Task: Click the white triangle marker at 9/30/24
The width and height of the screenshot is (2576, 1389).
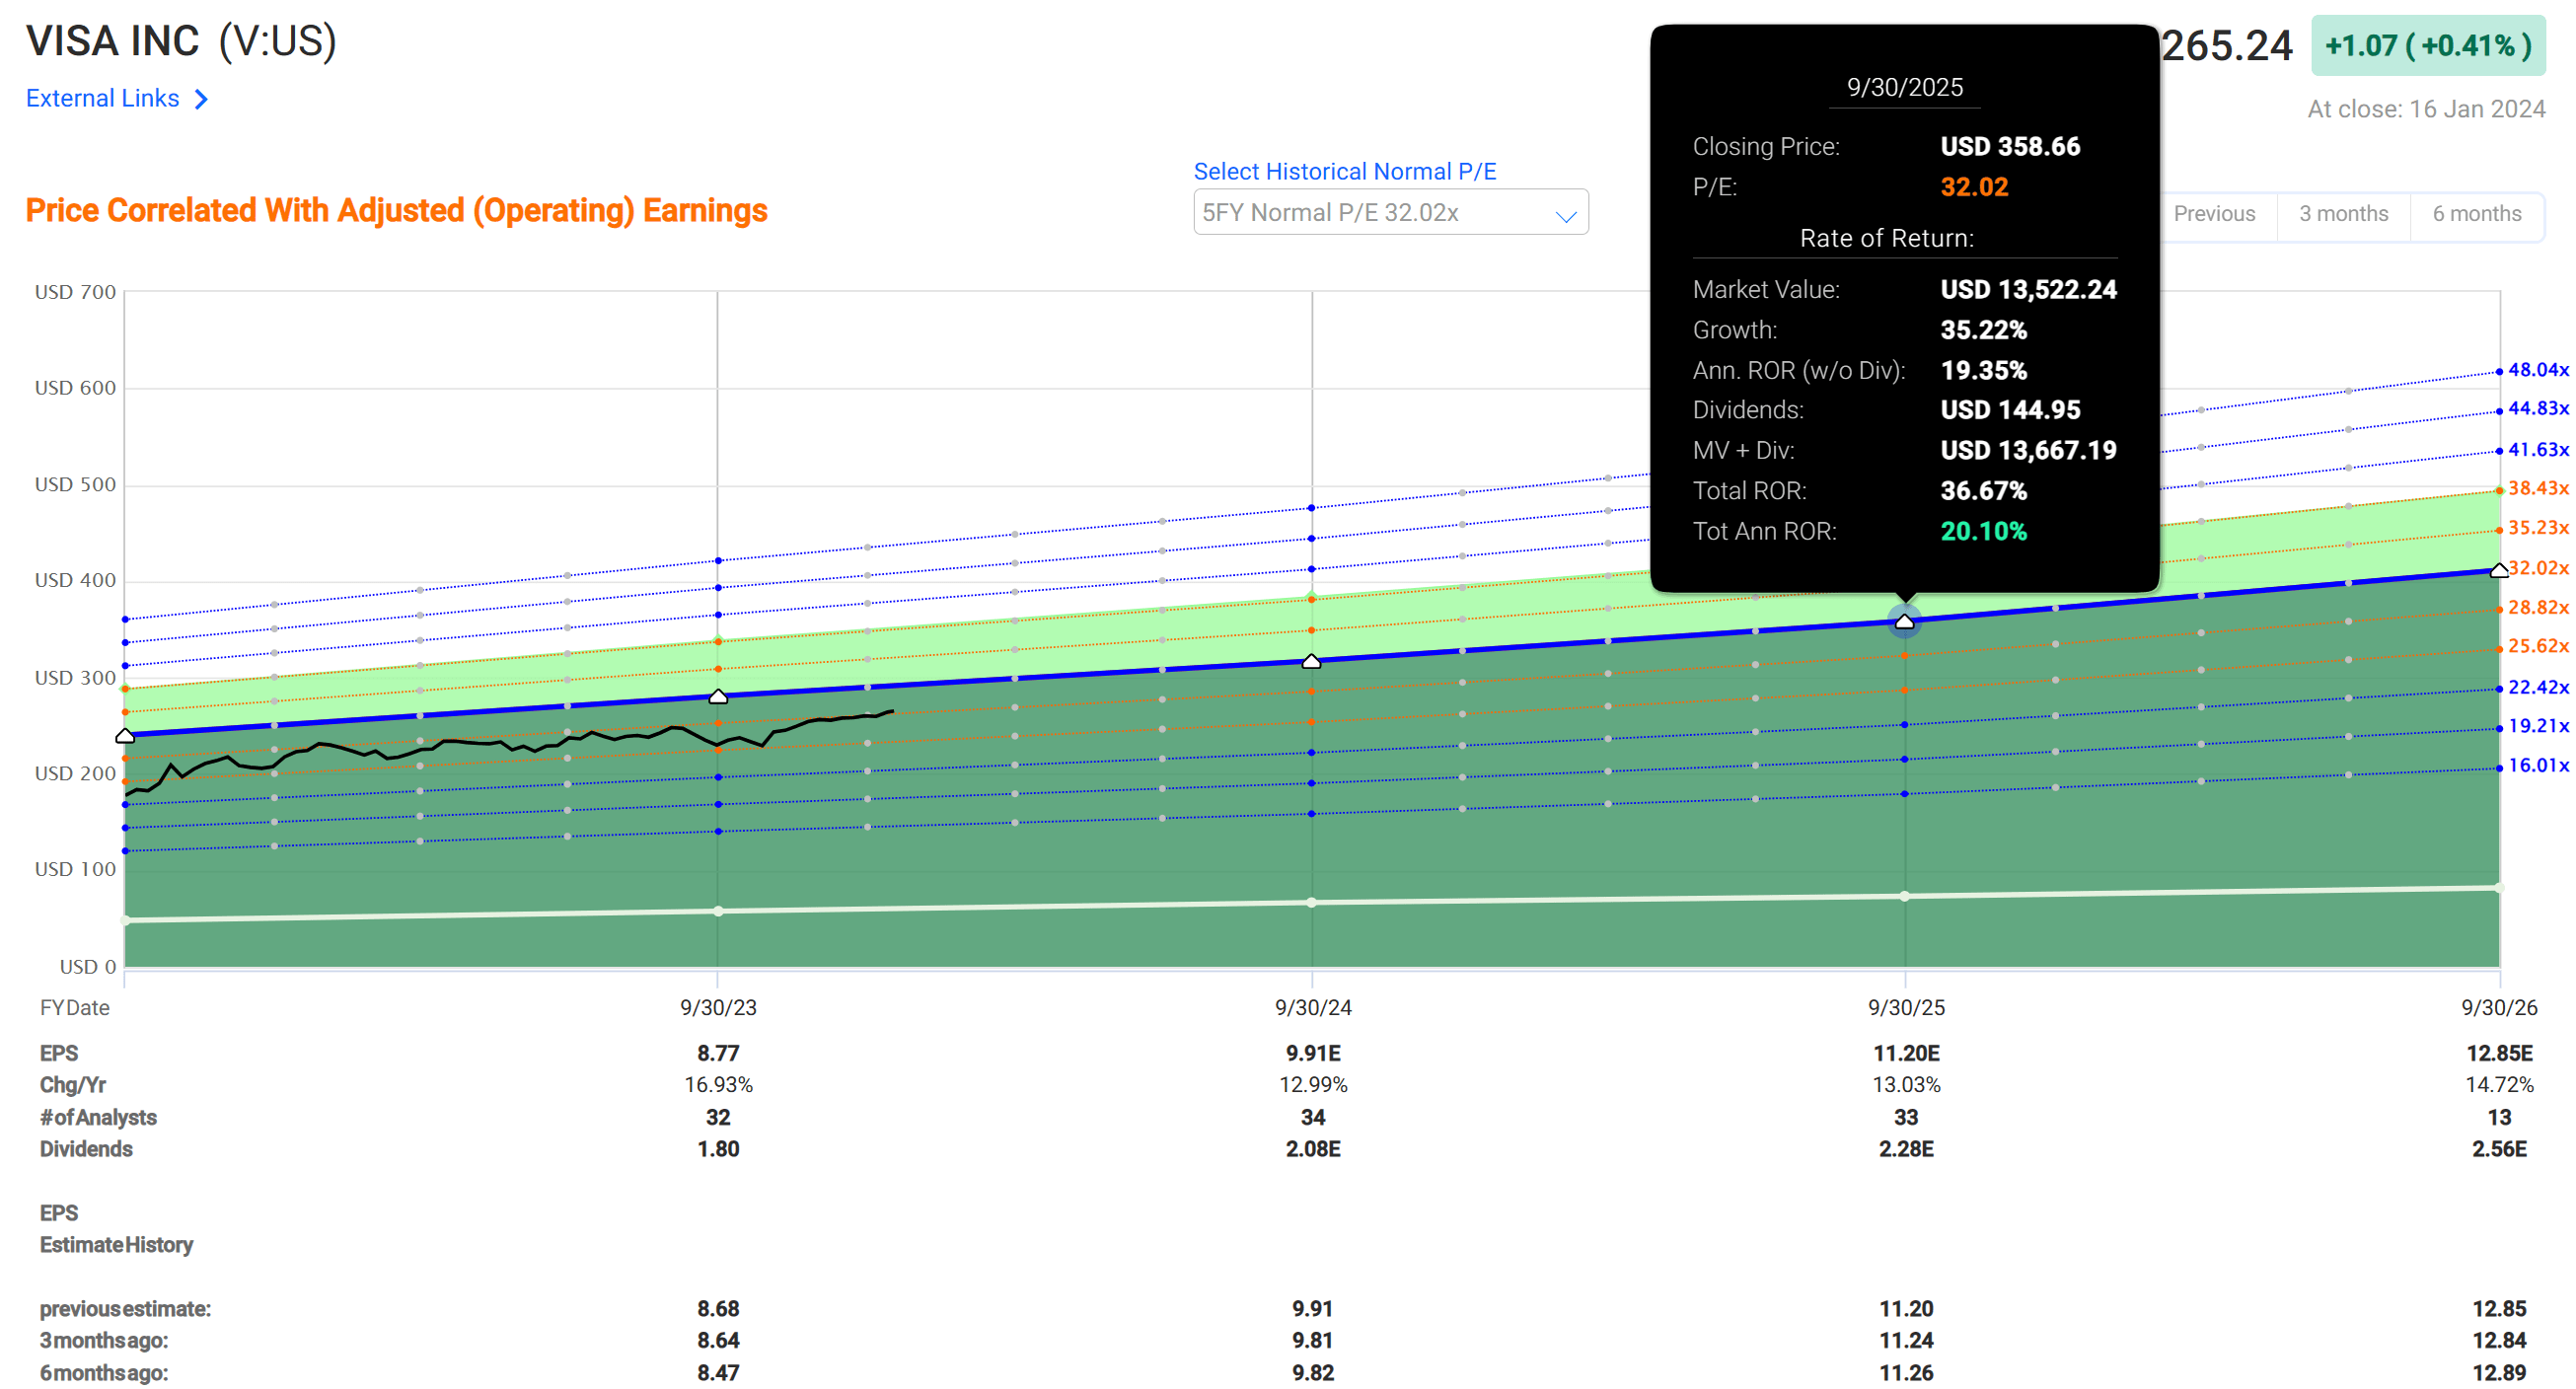Action: pos(1311,661)
